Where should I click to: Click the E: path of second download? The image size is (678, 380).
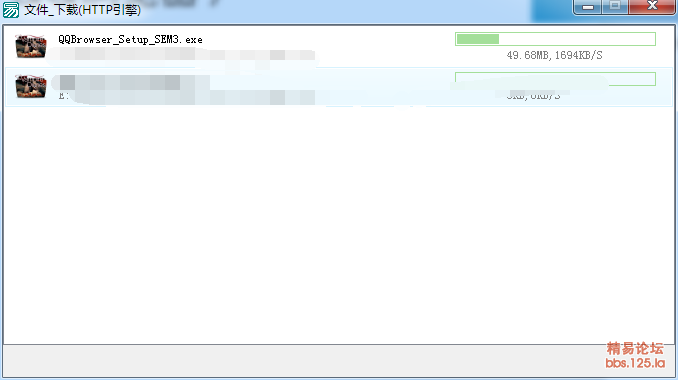64,96
